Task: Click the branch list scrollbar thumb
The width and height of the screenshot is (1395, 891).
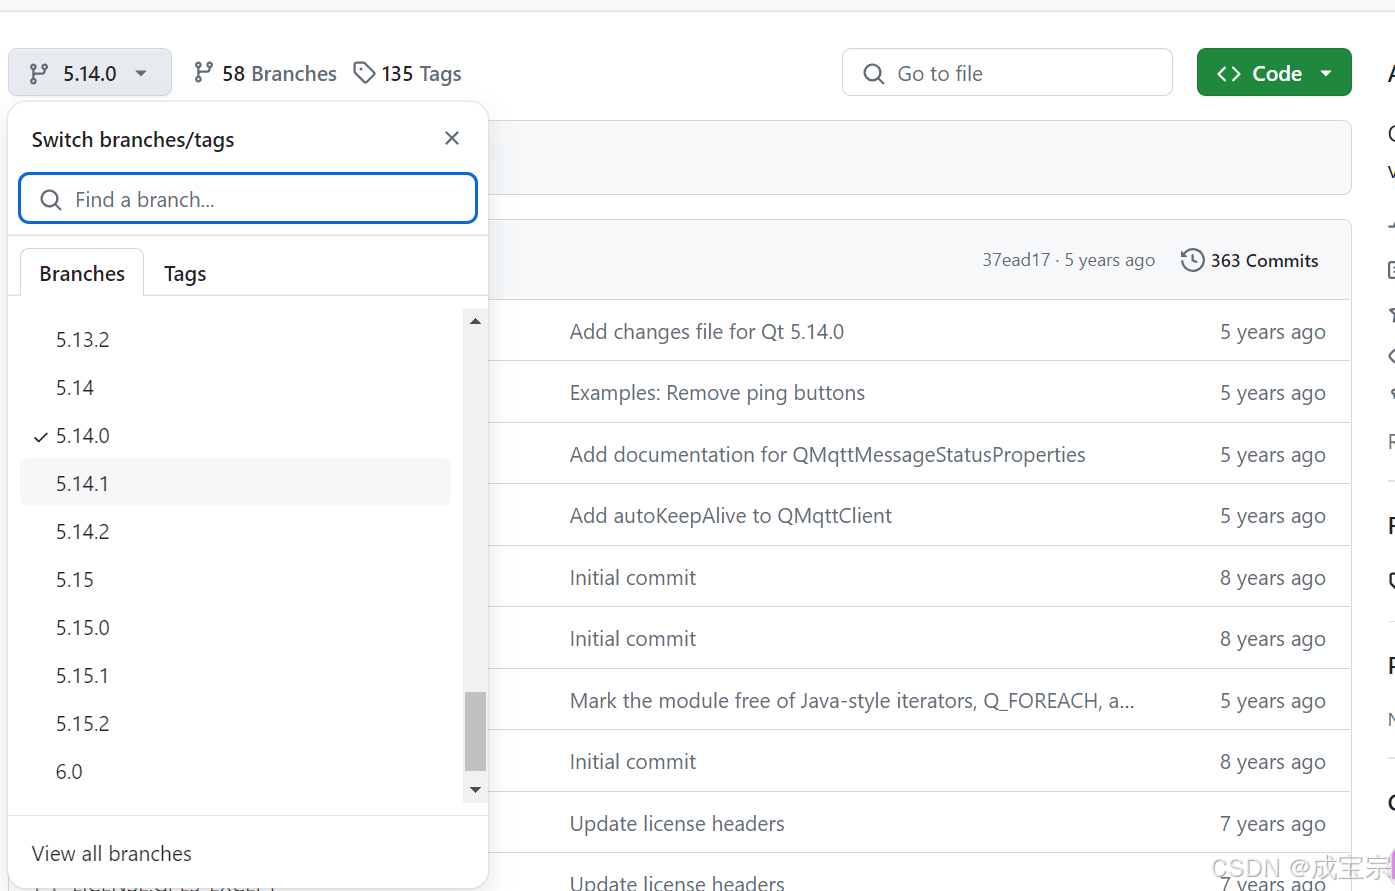Action: point(475,731)
